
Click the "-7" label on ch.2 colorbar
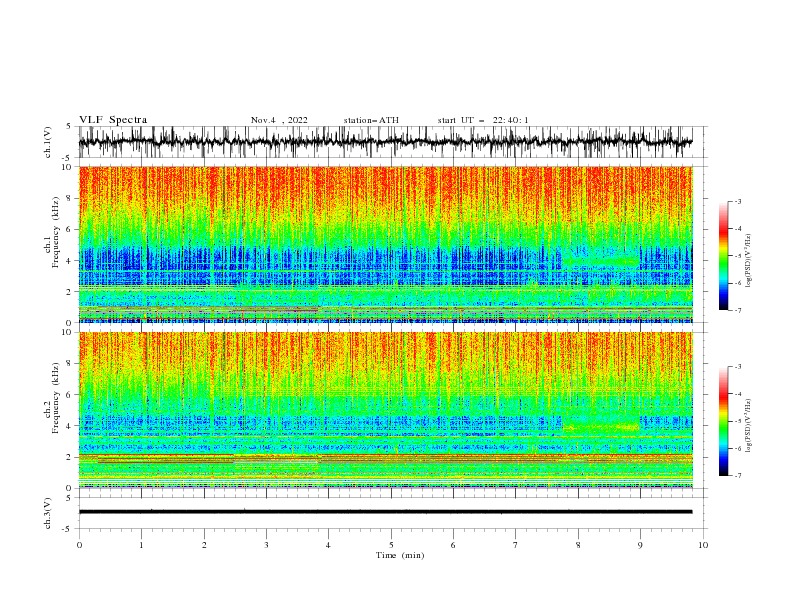point(737,475)
